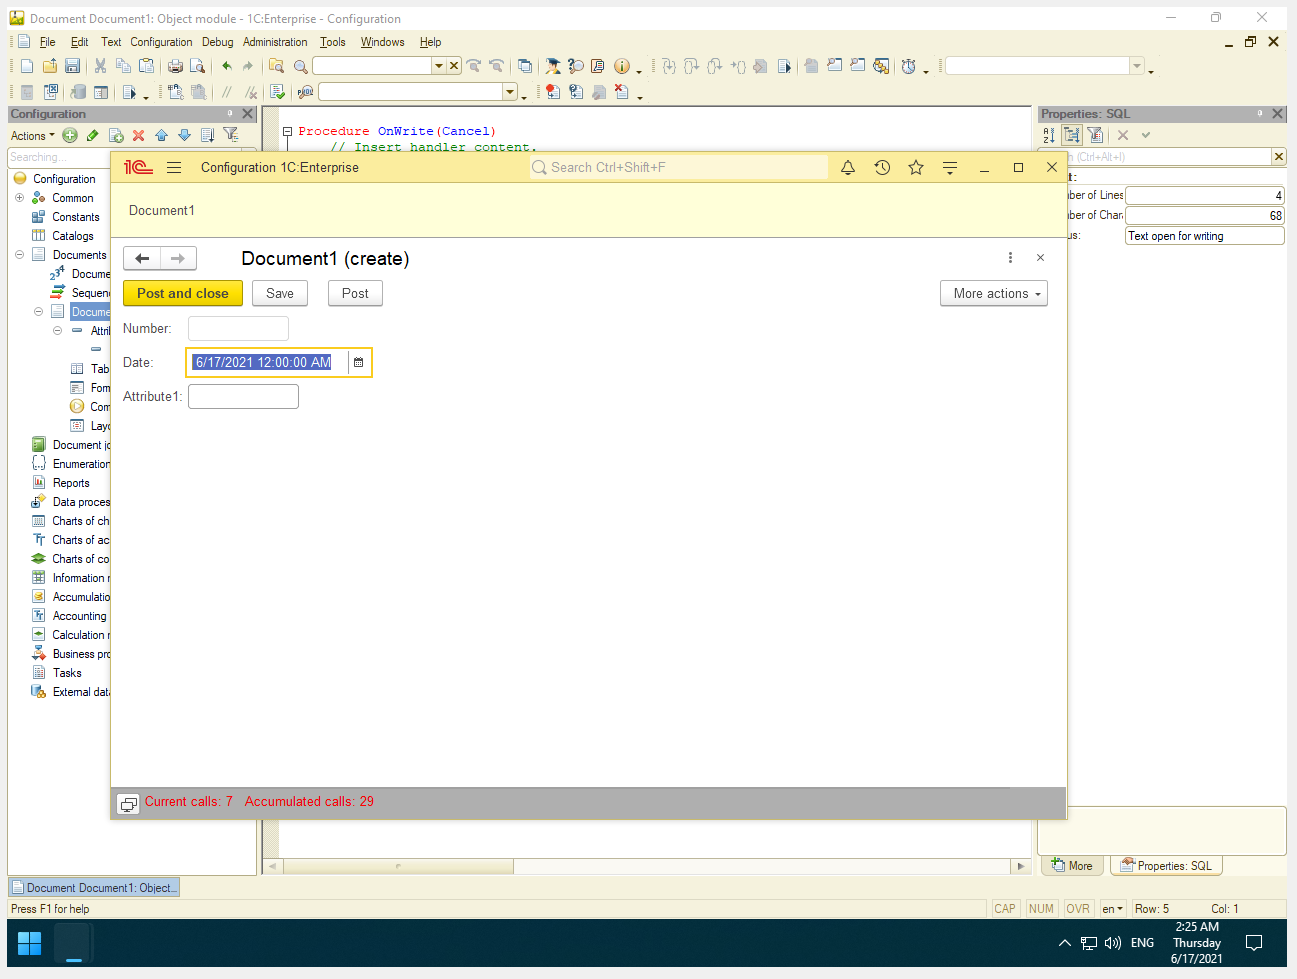Open the Tools menu
The height and width of the screenshot is (979, 1297).
(x=332, y=42)
